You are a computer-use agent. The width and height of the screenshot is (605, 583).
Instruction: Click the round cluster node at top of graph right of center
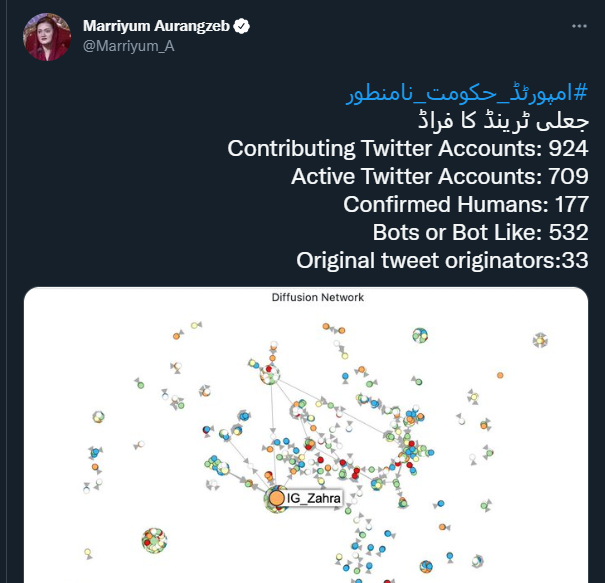pyautogui.click(x=421, y=336)
